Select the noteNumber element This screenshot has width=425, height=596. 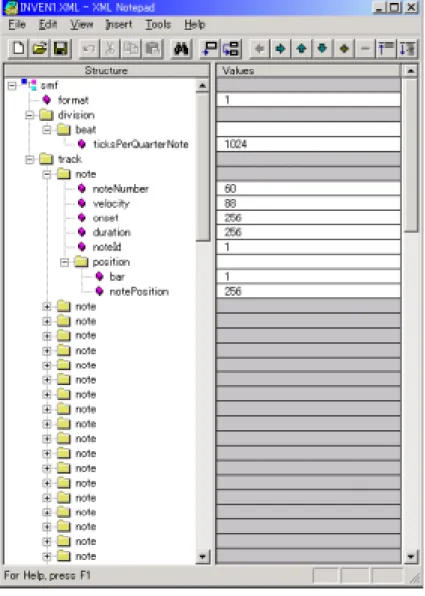[121, 189]
